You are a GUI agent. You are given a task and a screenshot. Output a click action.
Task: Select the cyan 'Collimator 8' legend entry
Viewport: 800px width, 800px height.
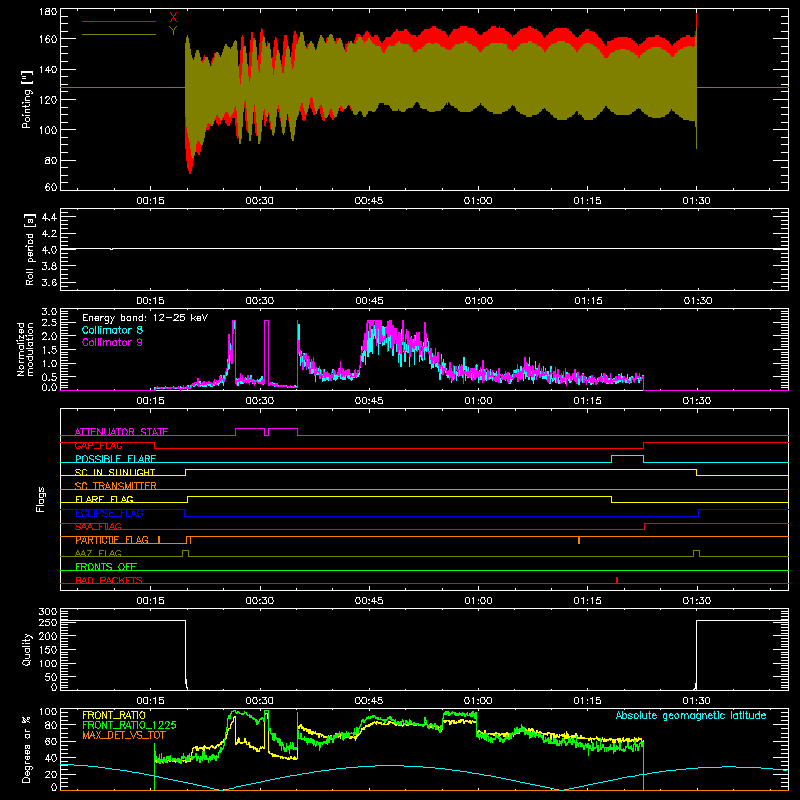point(112,330)
